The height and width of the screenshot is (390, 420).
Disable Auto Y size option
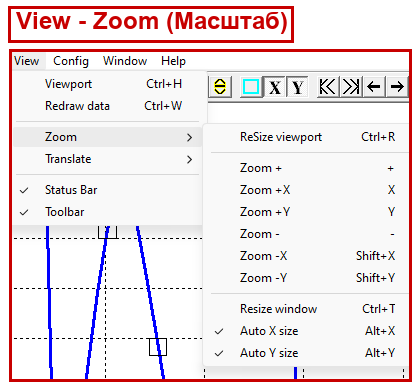tap(306, 353)
